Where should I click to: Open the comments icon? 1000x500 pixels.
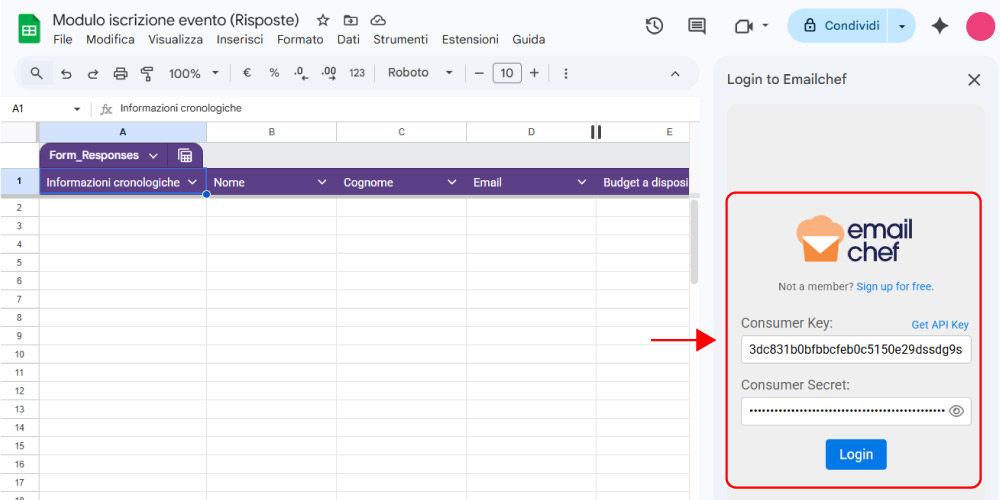click(x=697, y=26)
